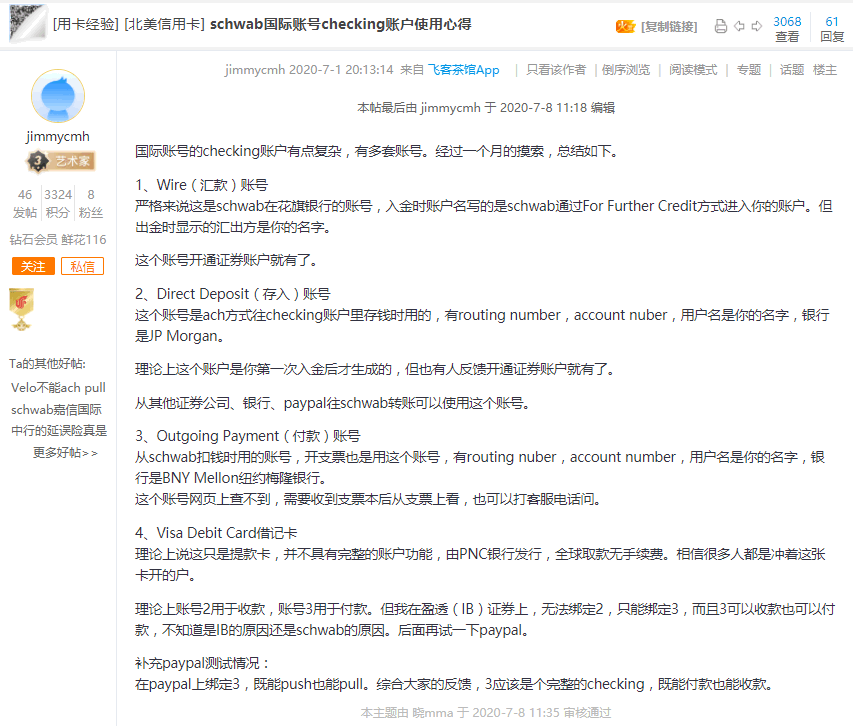Click the last-edited notice line
853x726 pixels.
point(486,108)
